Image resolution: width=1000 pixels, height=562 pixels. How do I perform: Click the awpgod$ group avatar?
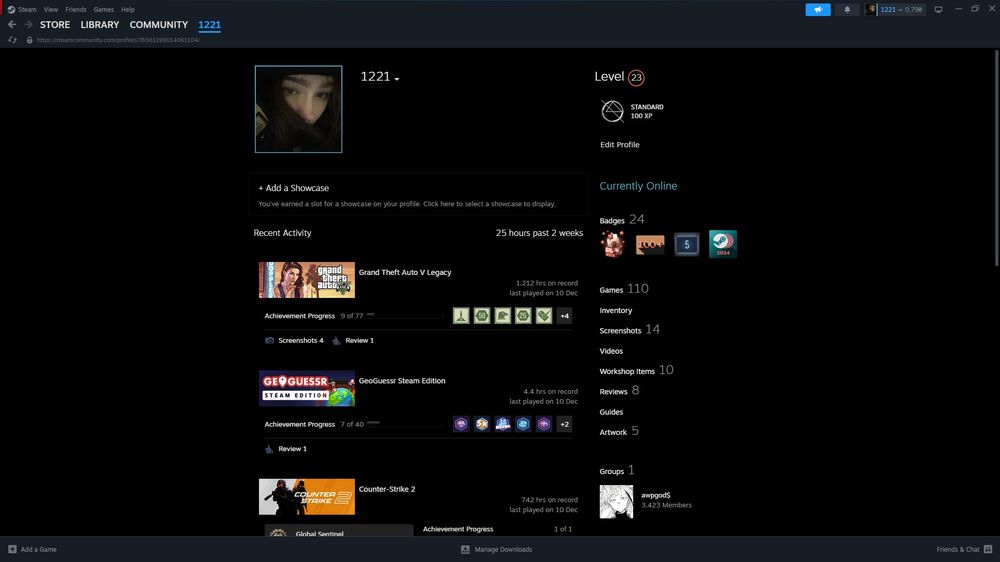click(616, 501)
